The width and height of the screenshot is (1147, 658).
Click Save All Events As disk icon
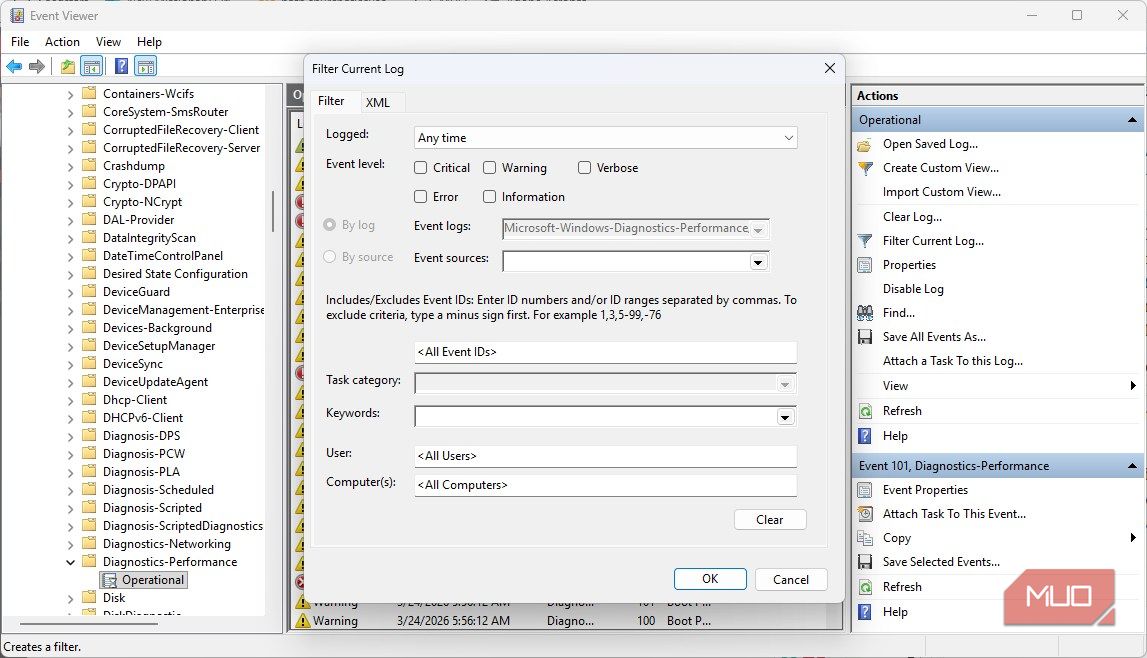click(865, 337)
